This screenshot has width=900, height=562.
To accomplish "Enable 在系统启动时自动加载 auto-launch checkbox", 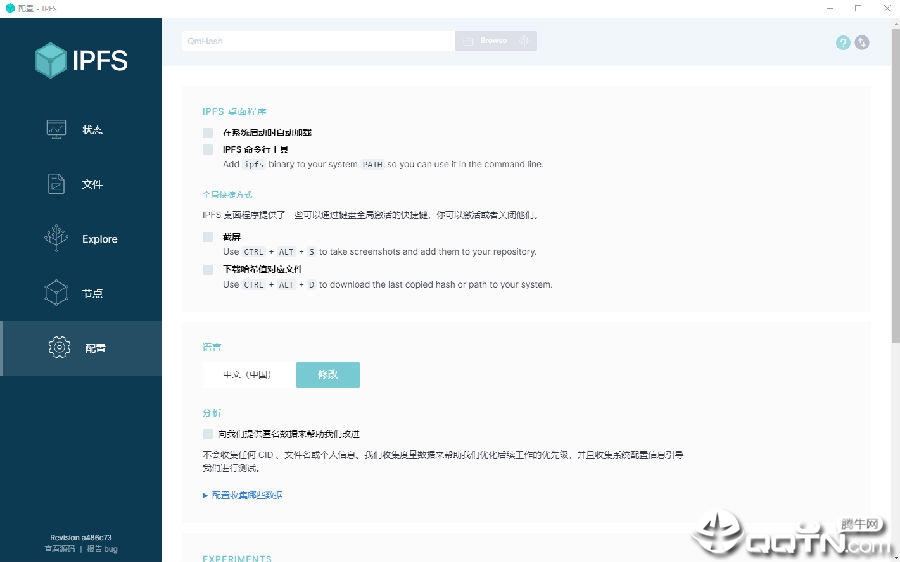I will (x=208, y=133).
